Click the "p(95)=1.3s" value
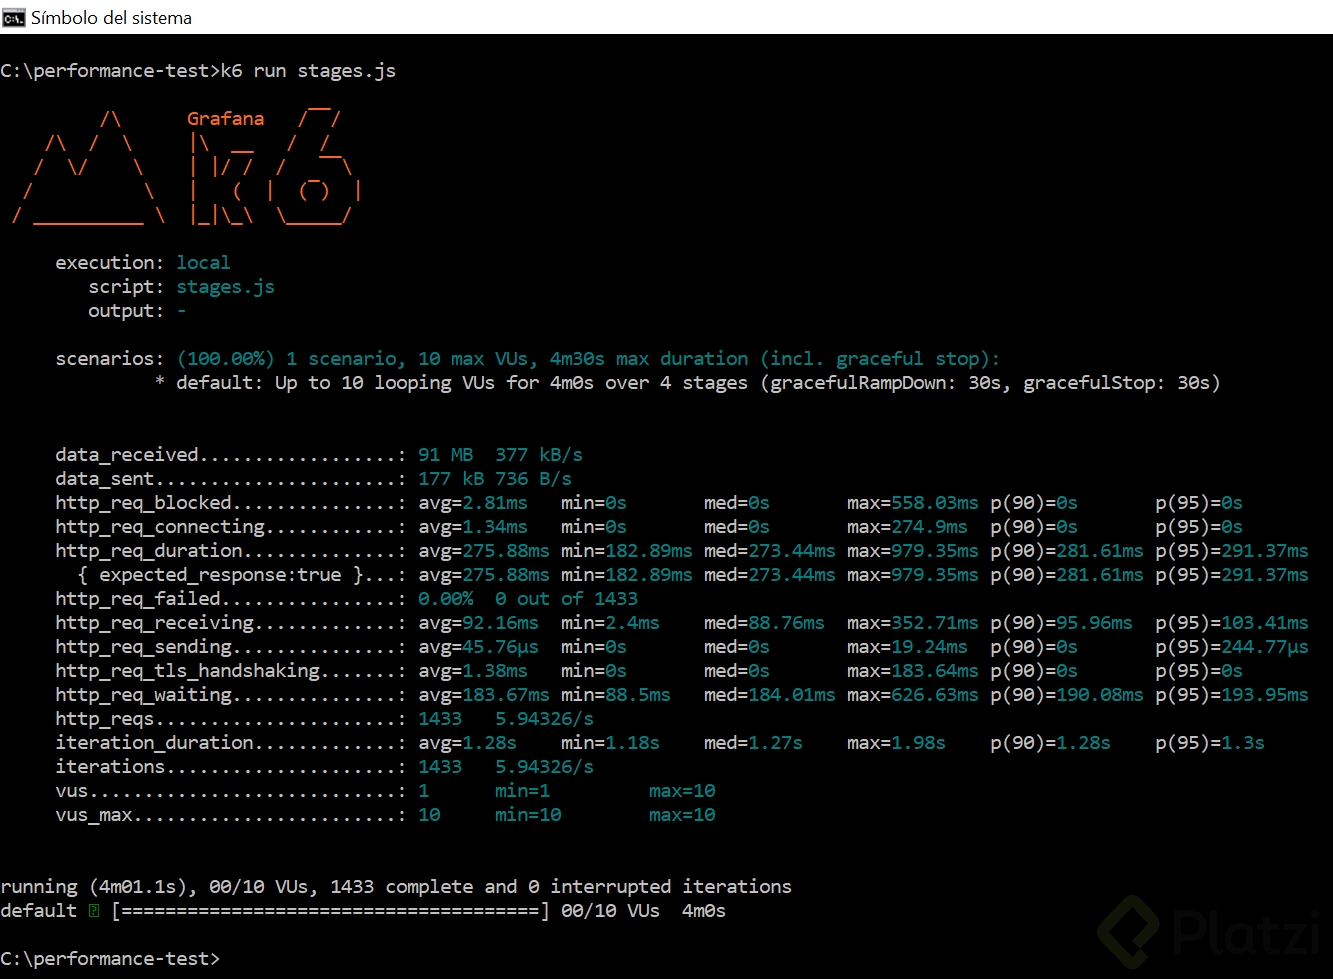Viewport: 1333px width, 979px height. [x=1210, y=743]
